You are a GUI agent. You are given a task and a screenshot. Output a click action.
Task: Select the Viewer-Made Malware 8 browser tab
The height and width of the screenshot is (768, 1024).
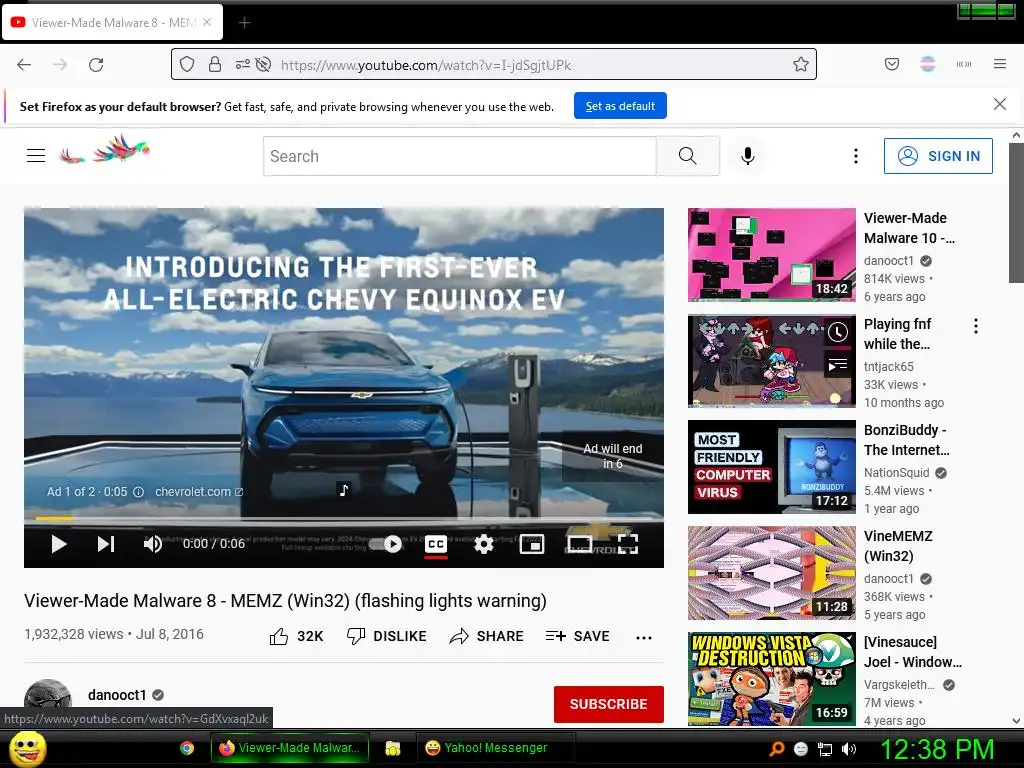pos(112,23)
